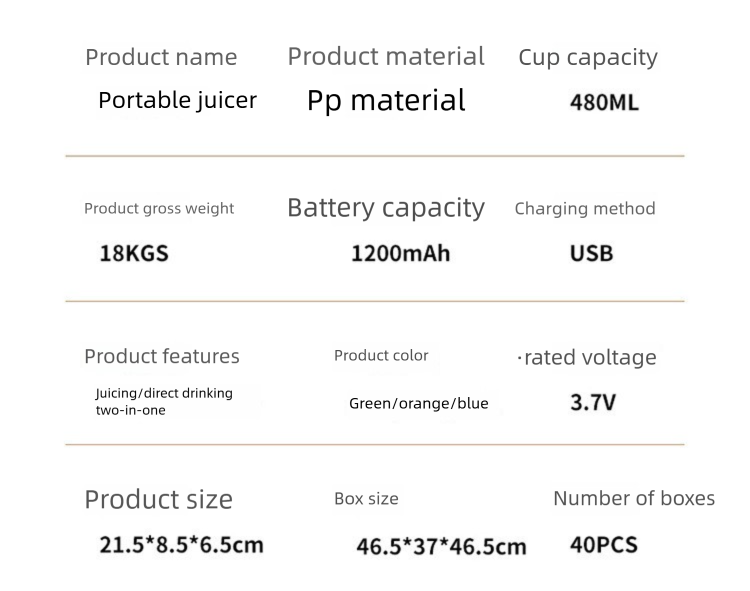Click the '3.7V' rated voltage value
Viewport: 750px width, 591px height.
(x=593, y=403)
